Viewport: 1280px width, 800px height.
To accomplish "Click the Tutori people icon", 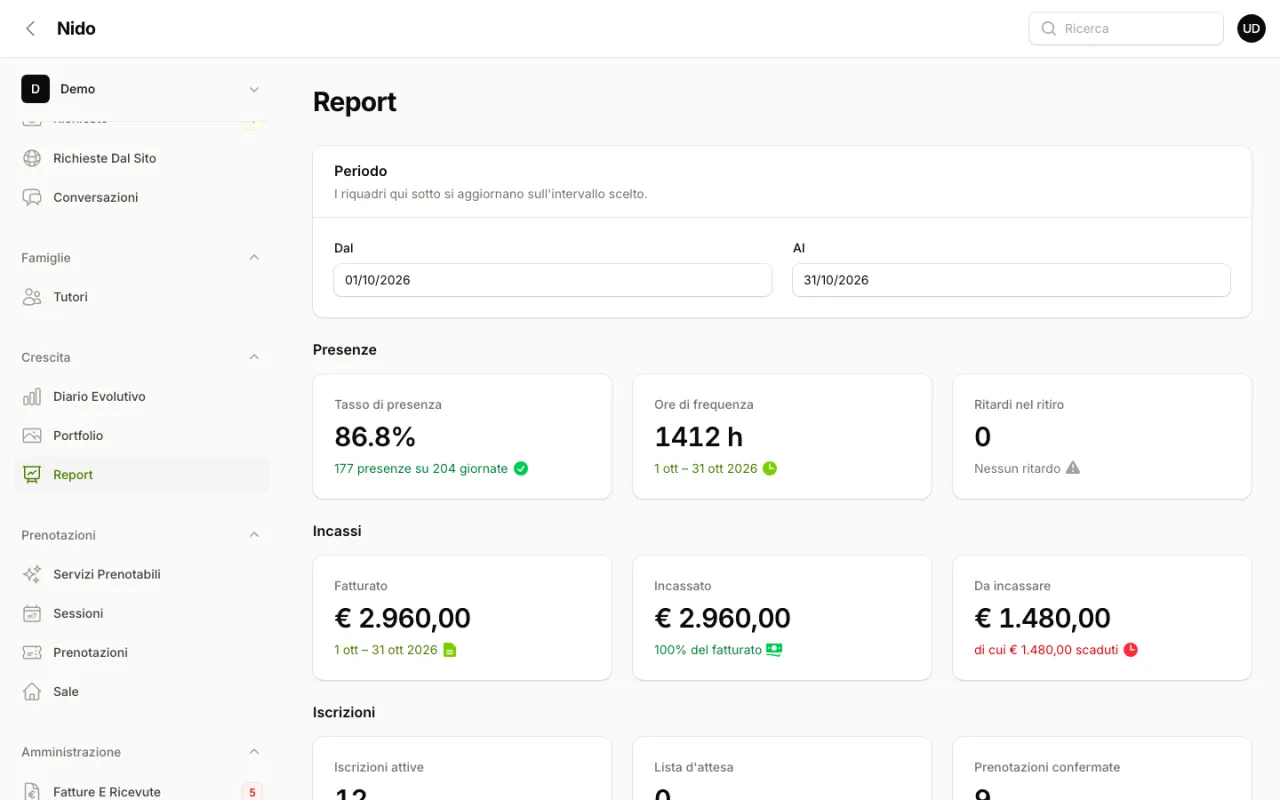I will [x=32, y=297].
